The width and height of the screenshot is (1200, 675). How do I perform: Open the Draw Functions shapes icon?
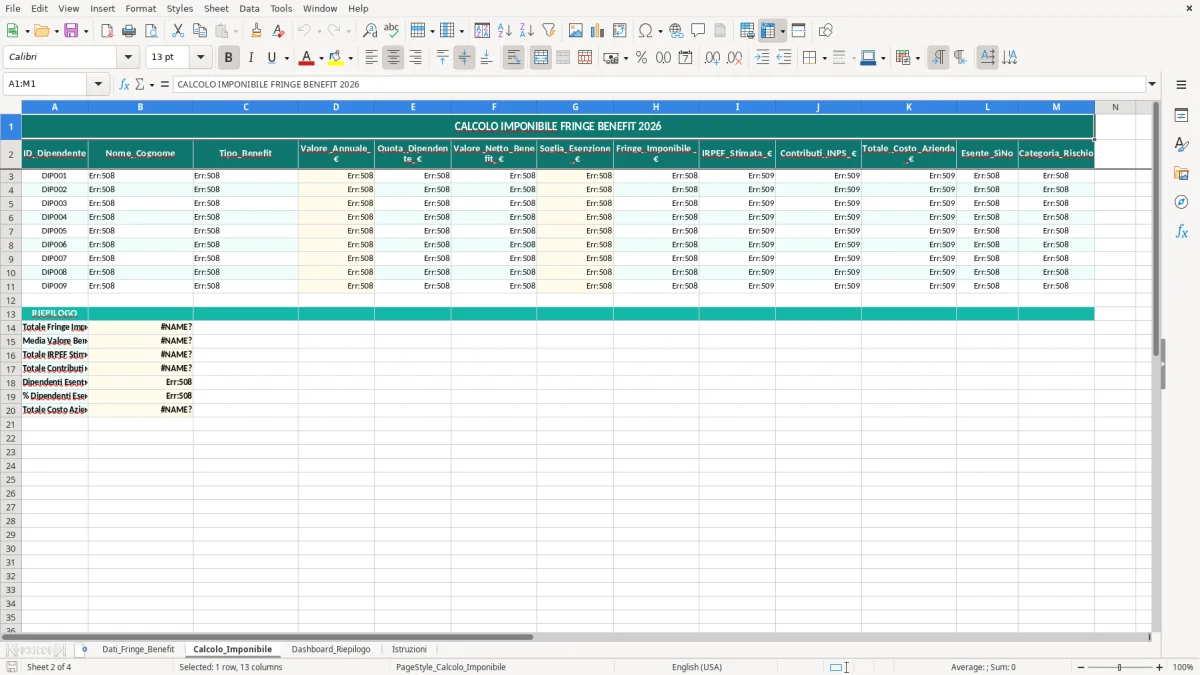point(825,31)
